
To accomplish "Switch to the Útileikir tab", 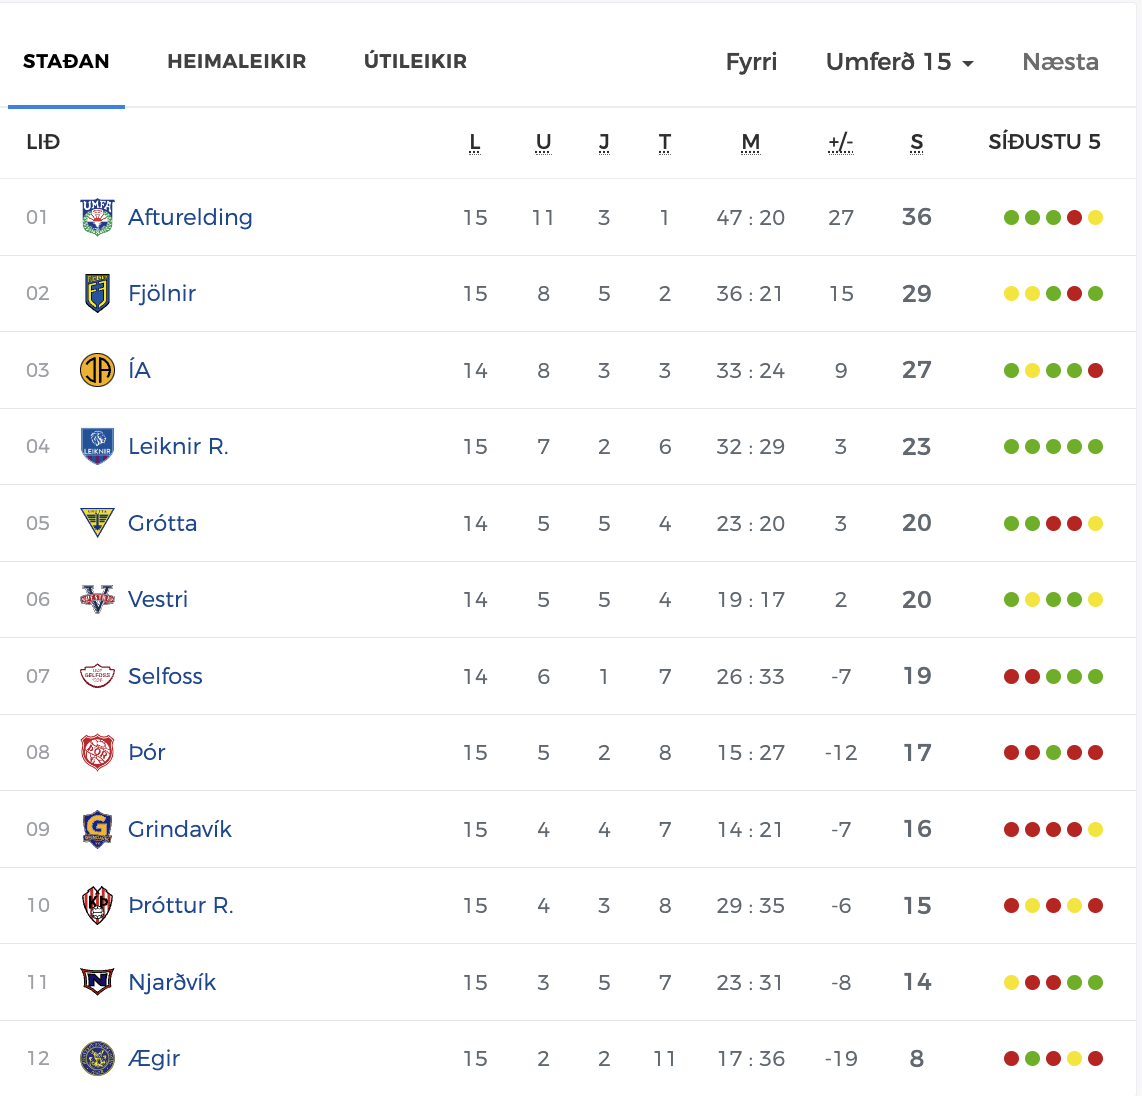I will (415, 61).
